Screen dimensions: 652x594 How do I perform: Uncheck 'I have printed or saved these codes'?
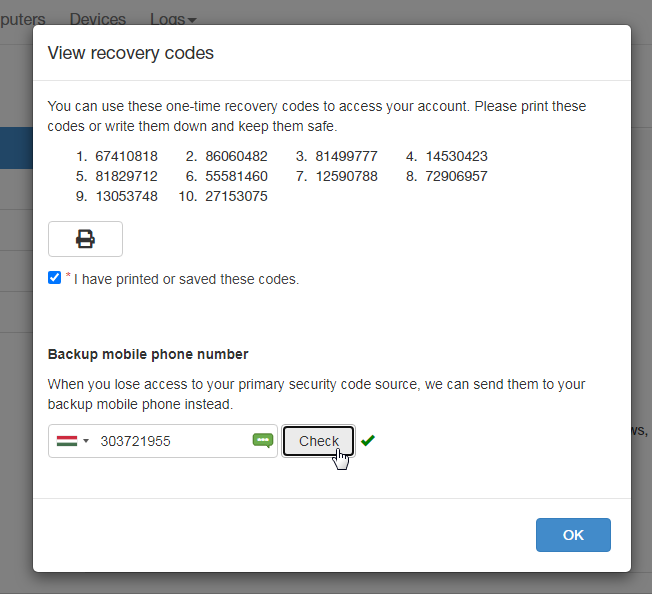54,278
